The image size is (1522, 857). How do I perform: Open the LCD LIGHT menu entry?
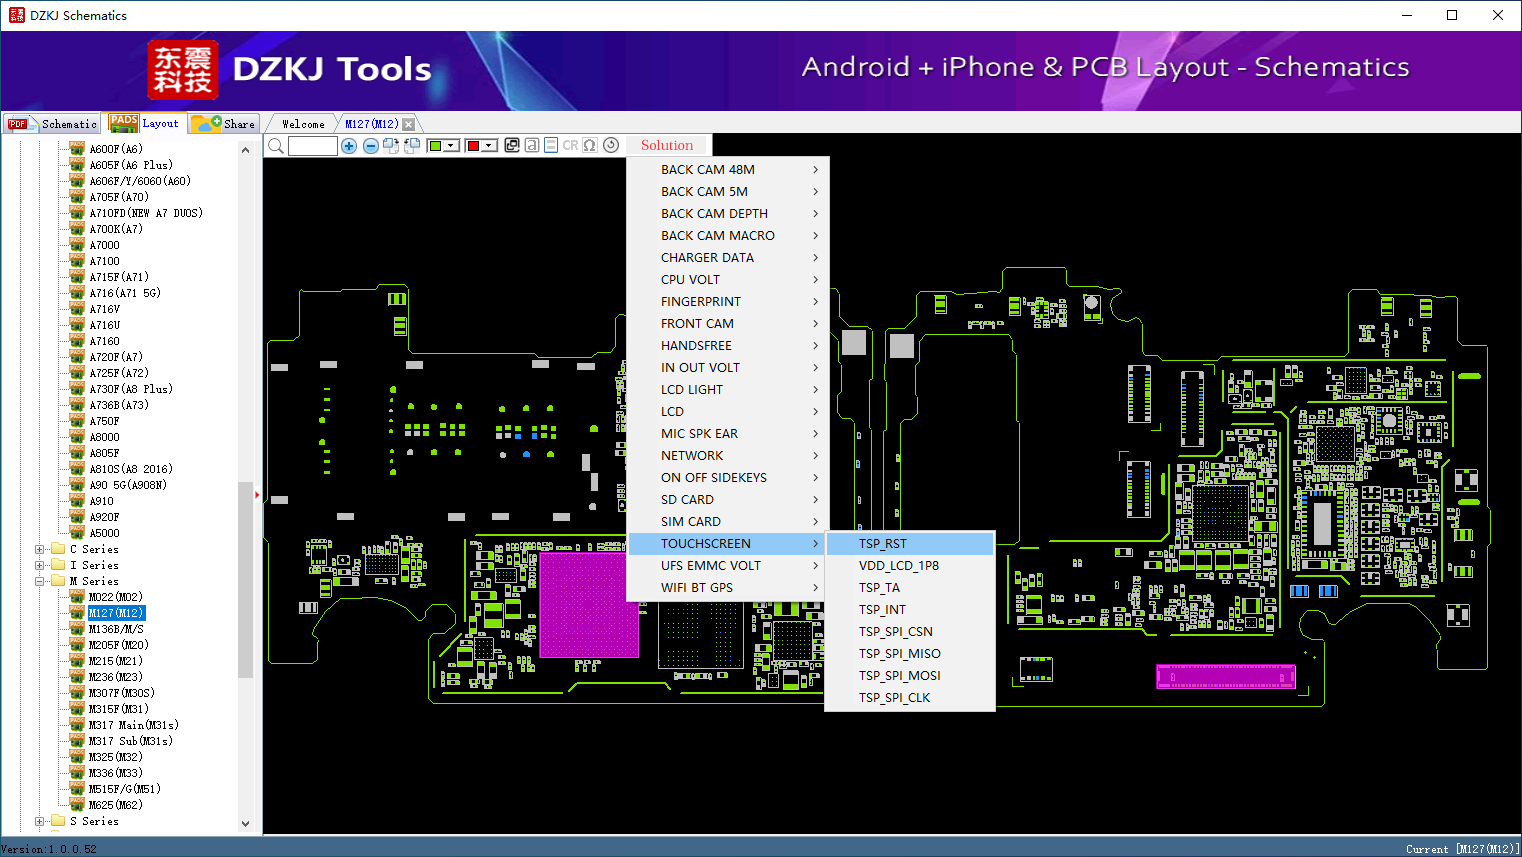pyautogui.click(x=728, y=390)
